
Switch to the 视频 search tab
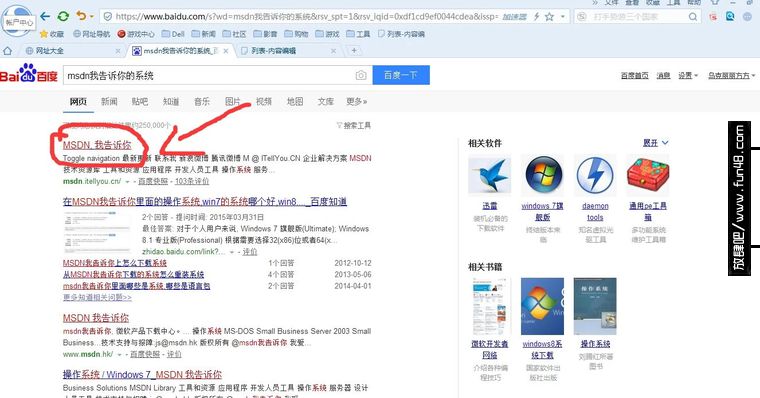tap(264, 101)
